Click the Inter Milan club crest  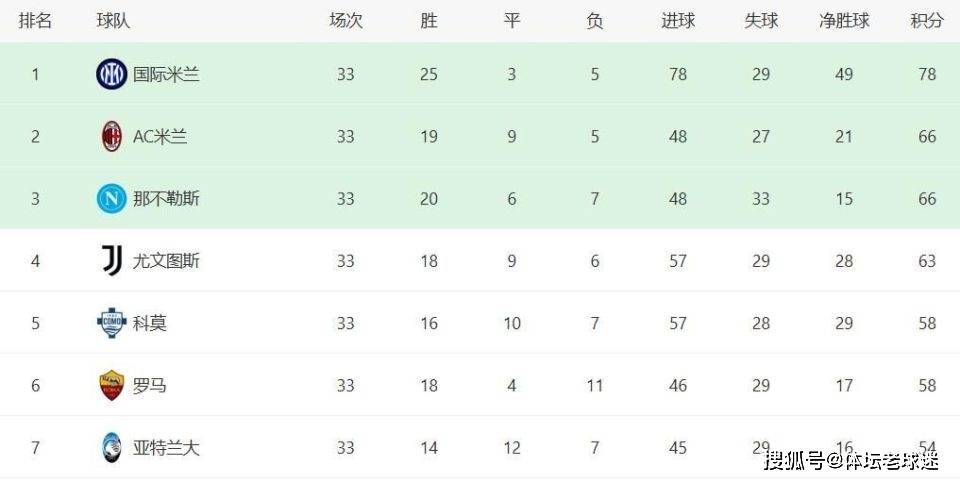click(111, 74)
